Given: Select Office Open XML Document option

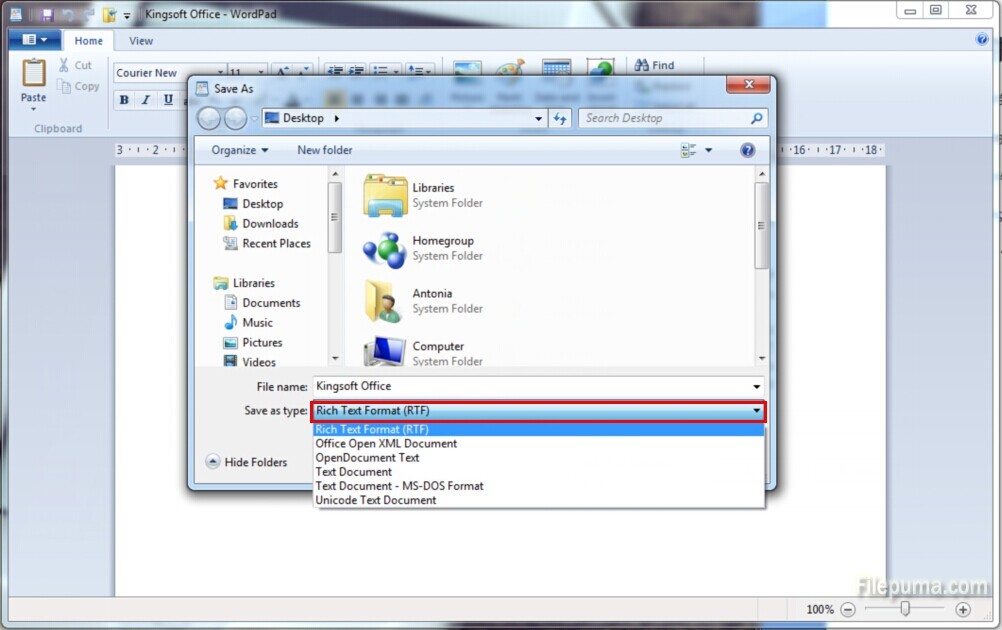Looking at the screenshot, I should click(386, 444).
